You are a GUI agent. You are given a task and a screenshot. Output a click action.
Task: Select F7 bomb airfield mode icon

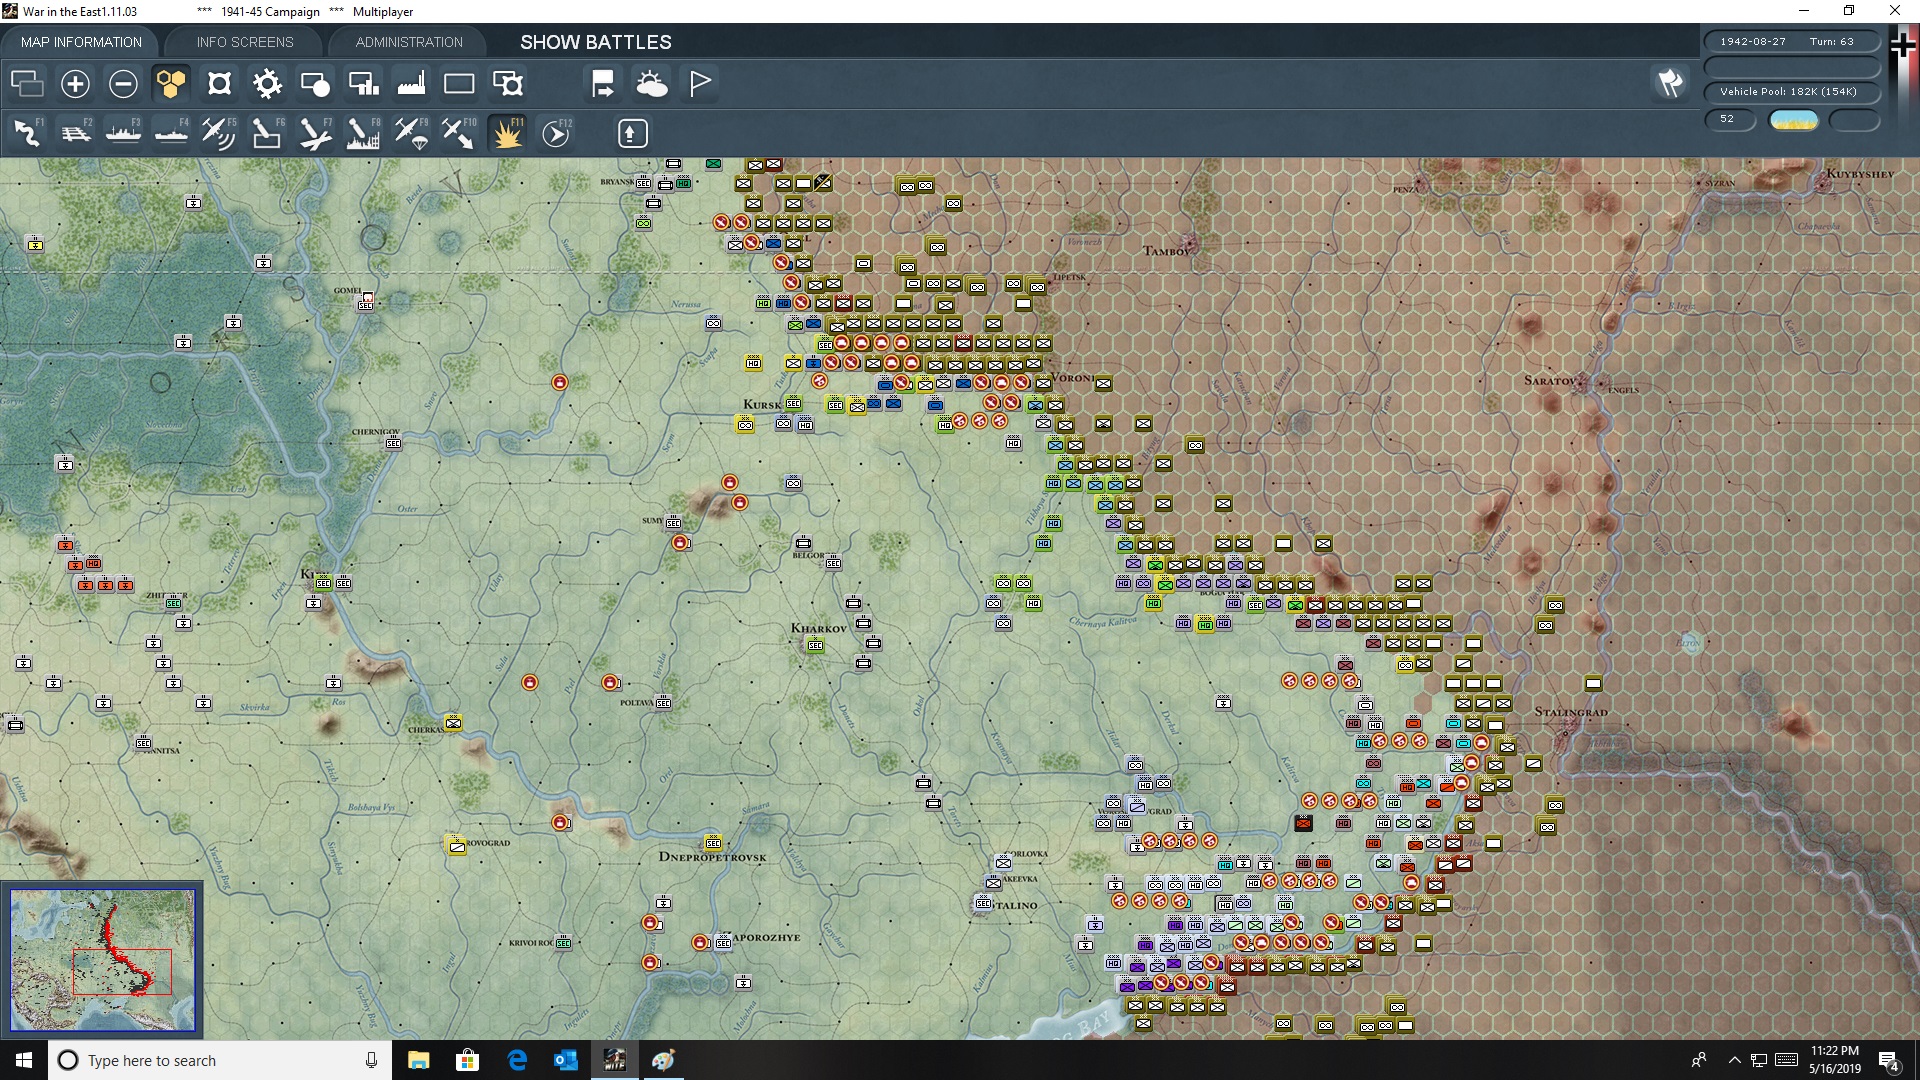pos(315,133)
